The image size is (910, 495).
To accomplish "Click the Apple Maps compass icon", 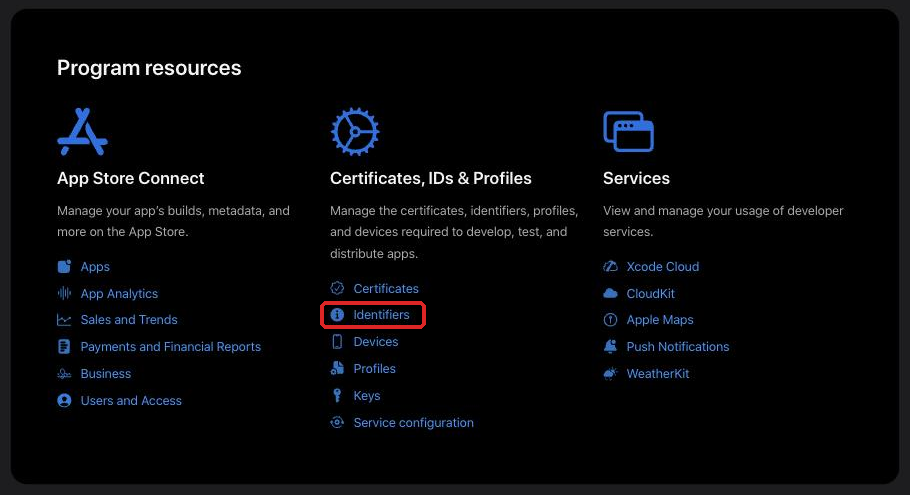I will click(611, 320).
